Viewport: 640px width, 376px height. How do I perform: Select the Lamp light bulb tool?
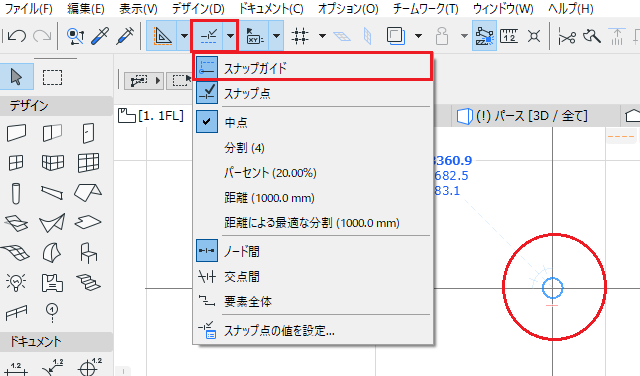[x=16, y=282]
